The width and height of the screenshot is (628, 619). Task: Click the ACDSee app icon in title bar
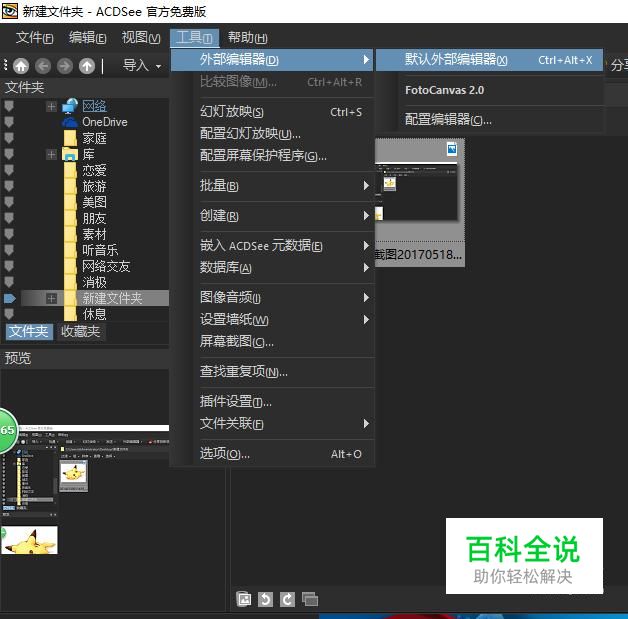pyautogui.click(x=10, y=11)
